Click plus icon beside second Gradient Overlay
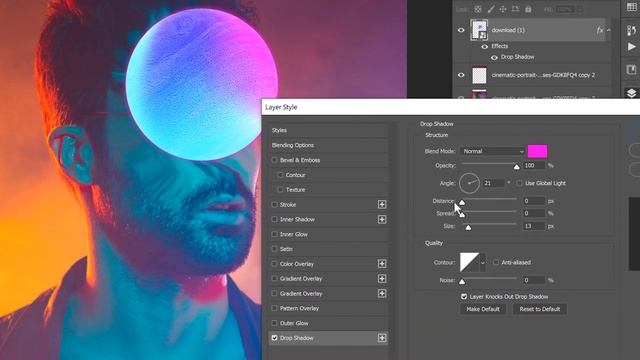 pos(382,293)
